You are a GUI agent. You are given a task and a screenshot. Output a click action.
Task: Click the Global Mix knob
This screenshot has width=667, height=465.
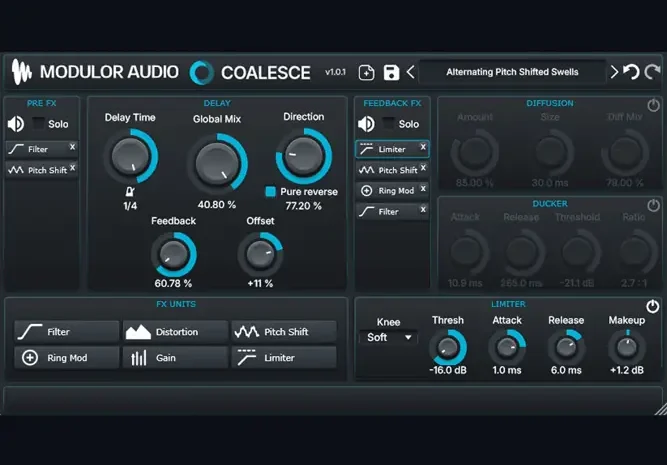click(217, 163)
